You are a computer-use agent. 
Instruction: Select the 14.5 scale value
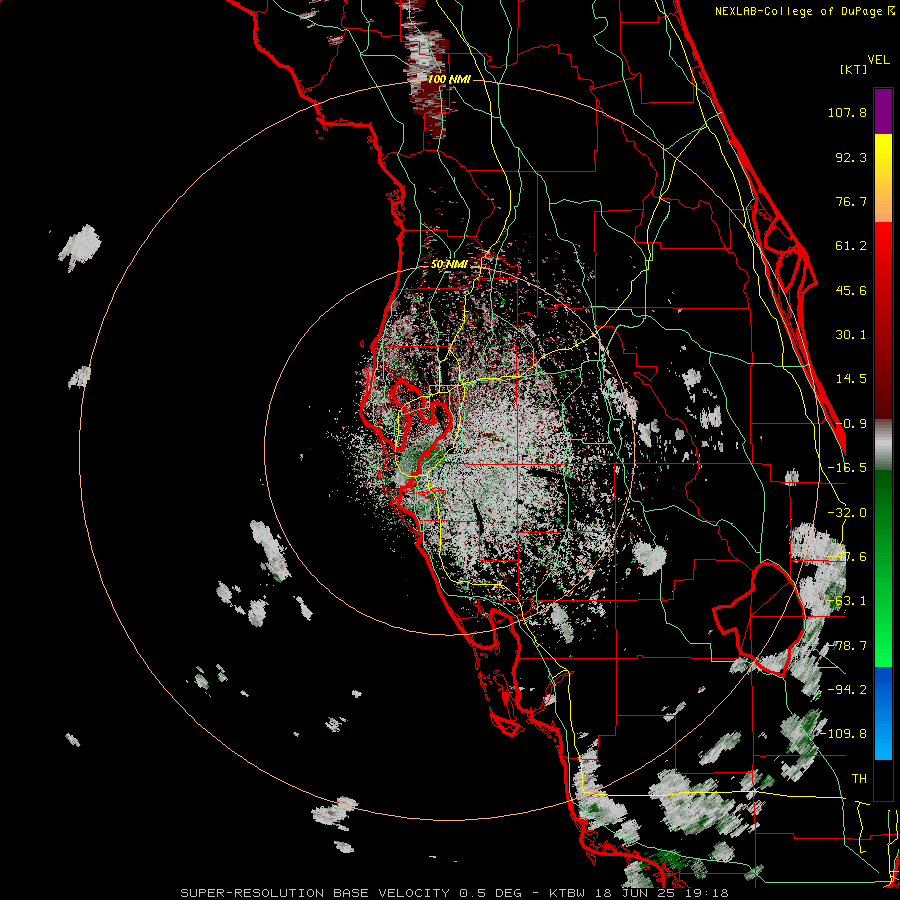(x=851, y=379)
